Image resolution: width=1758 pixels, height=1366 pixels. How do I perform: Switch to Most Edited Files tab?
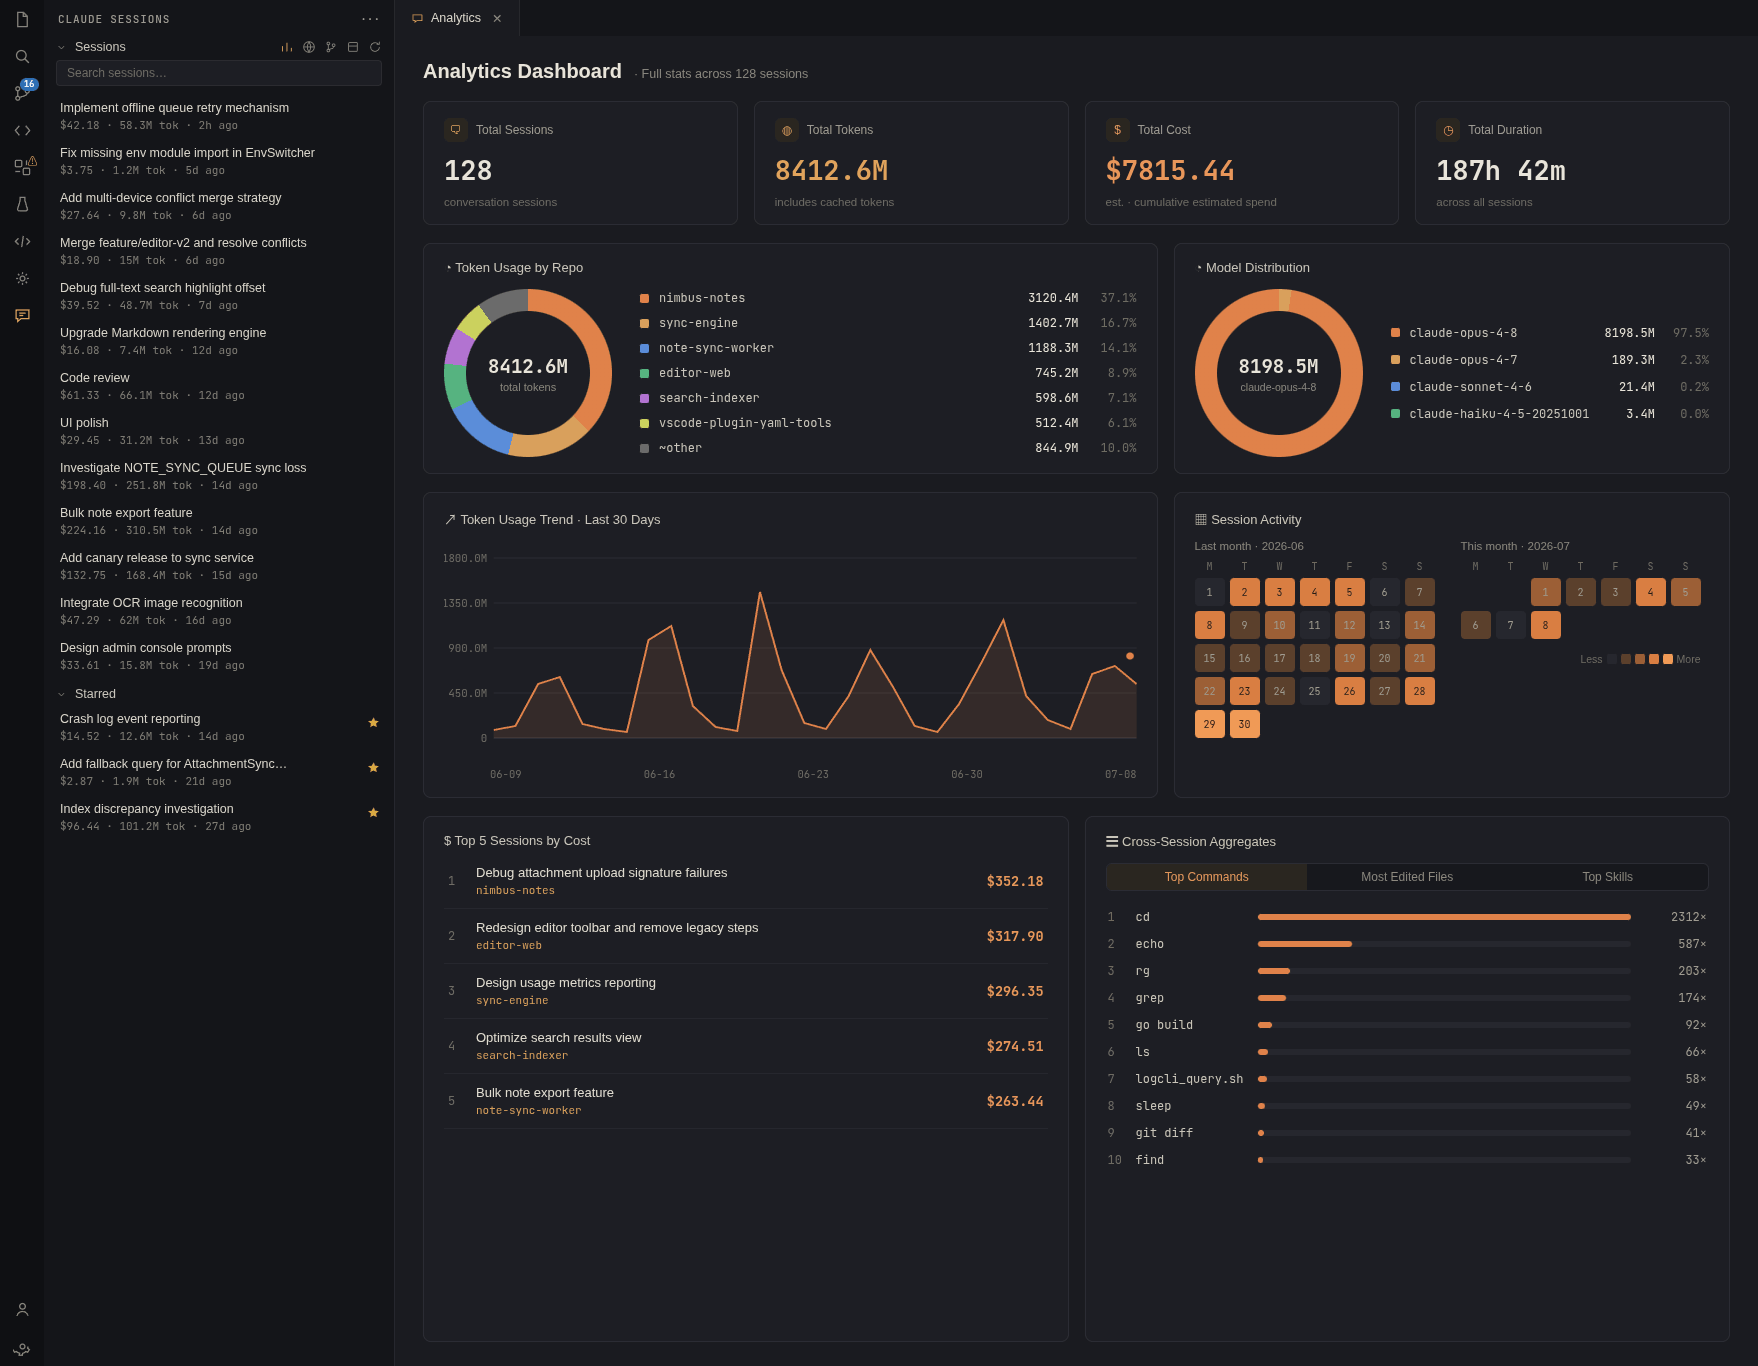tap(1407, 877)
